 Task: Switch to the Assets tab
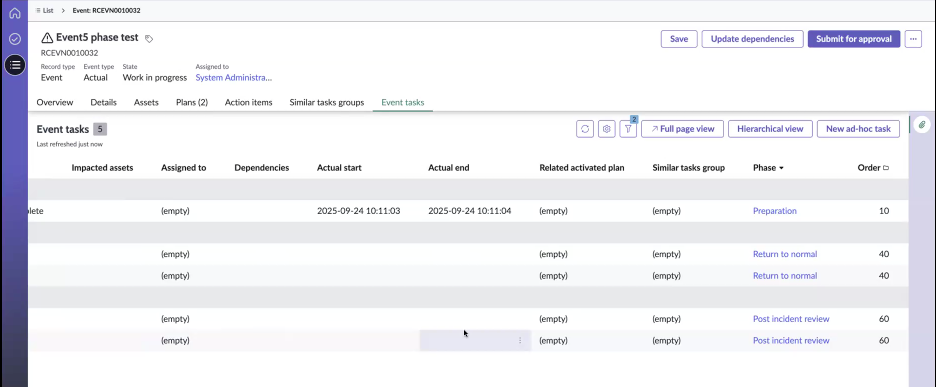pos(146,102)
